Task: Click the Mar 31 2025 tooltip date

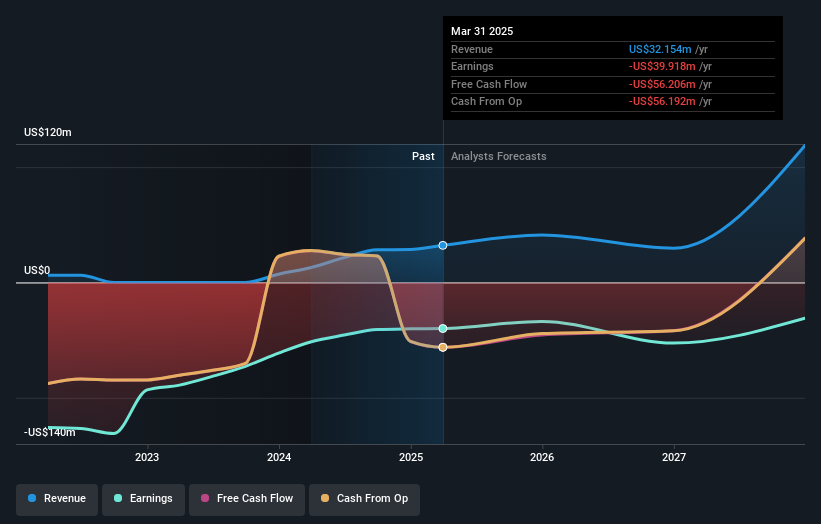Action: coord(482,31)
